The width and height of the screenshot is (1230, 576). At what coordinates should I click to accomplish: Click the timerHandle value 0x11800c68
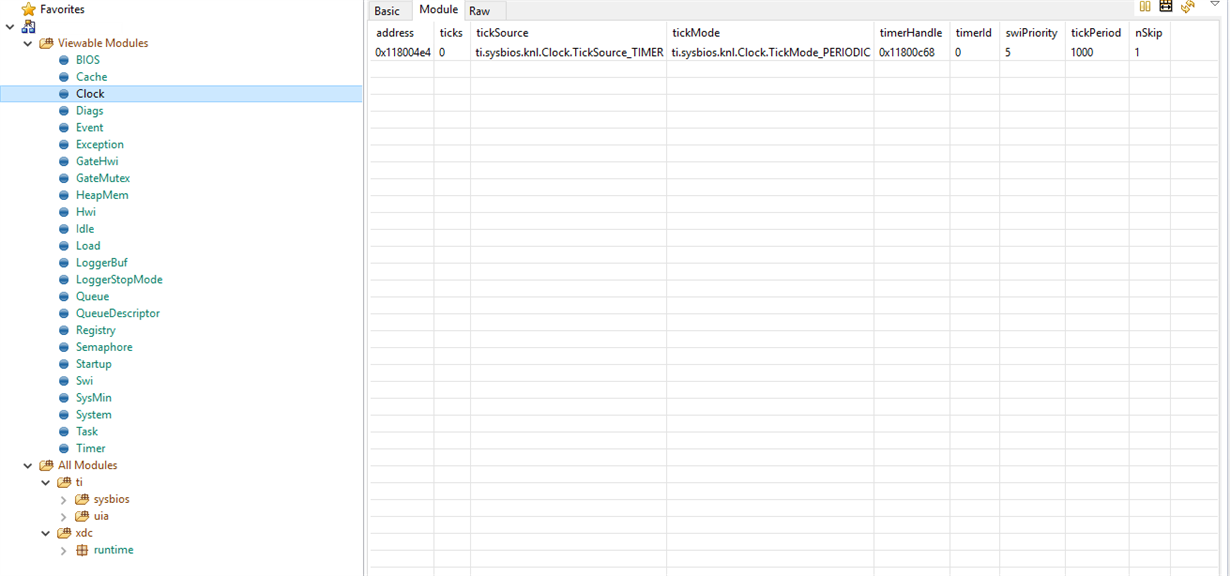[907, 52]
